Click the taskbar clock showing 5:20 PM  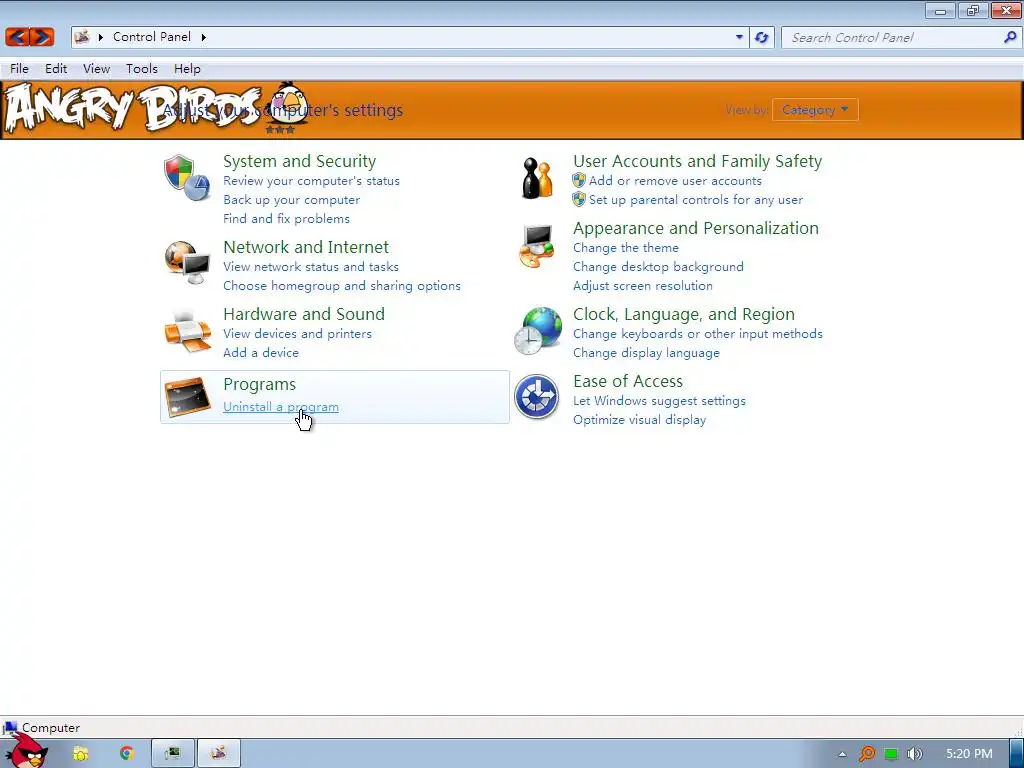click(x=969, y=754)
